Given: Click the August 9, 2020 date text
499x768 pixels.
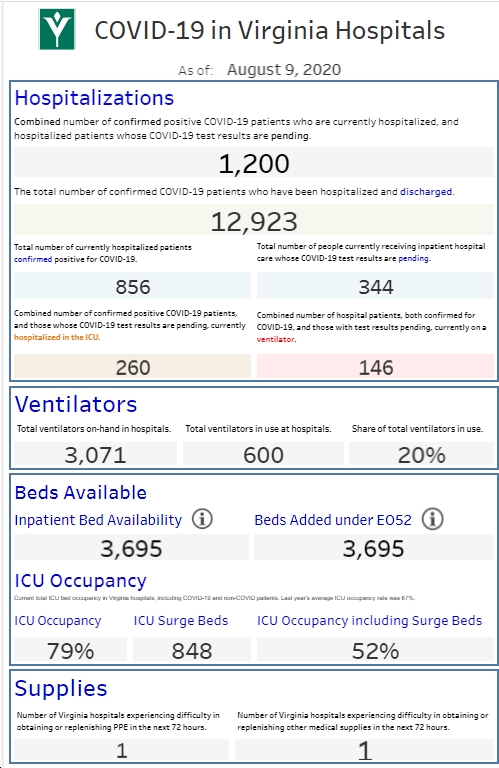Looking at the screenshot, I should pos(284,70).
